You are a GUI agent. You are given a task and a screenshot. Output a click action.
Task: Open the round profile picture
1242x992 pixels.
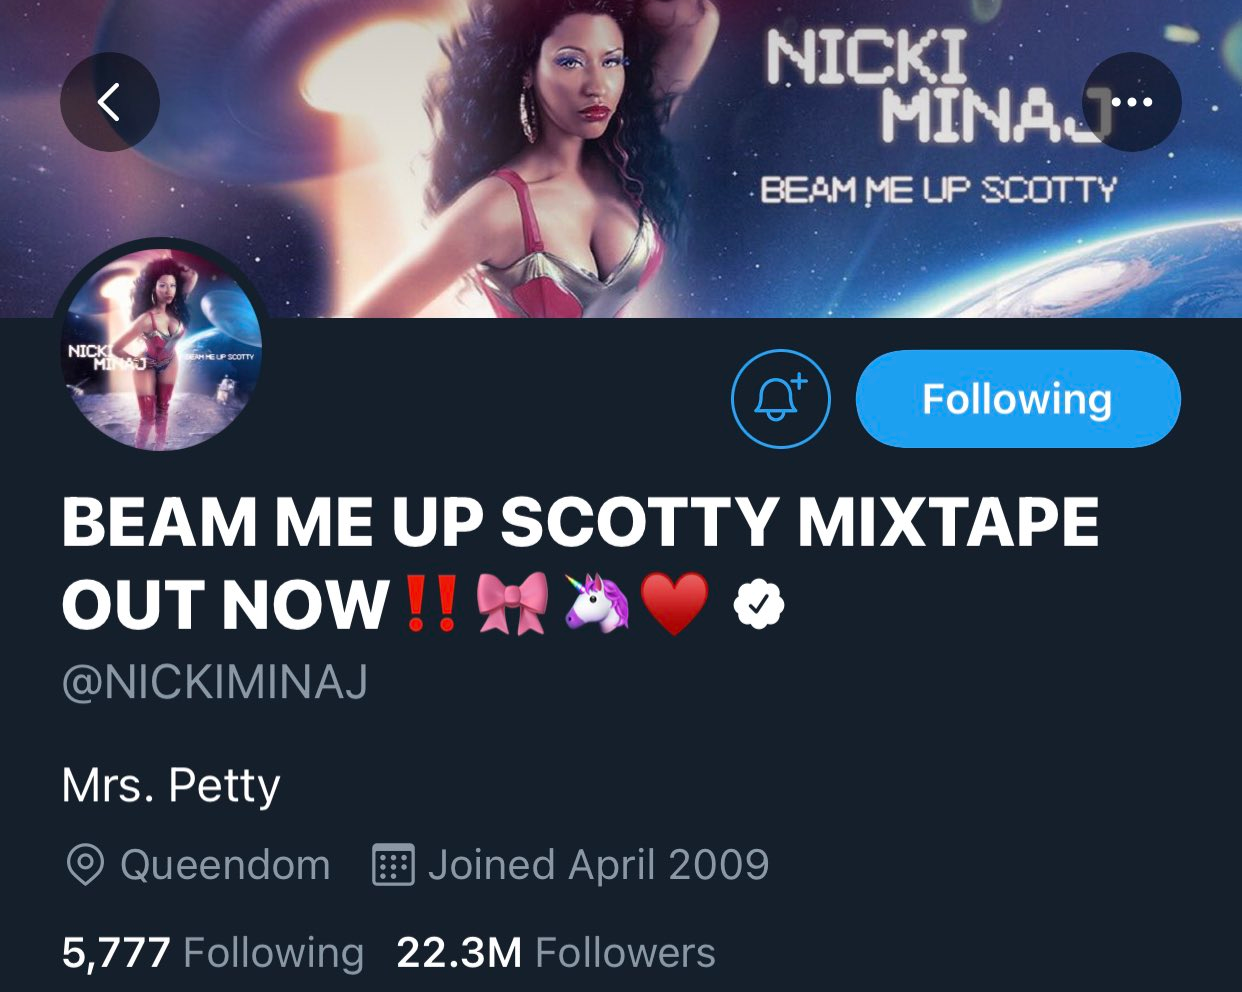[x=161, y=348]
